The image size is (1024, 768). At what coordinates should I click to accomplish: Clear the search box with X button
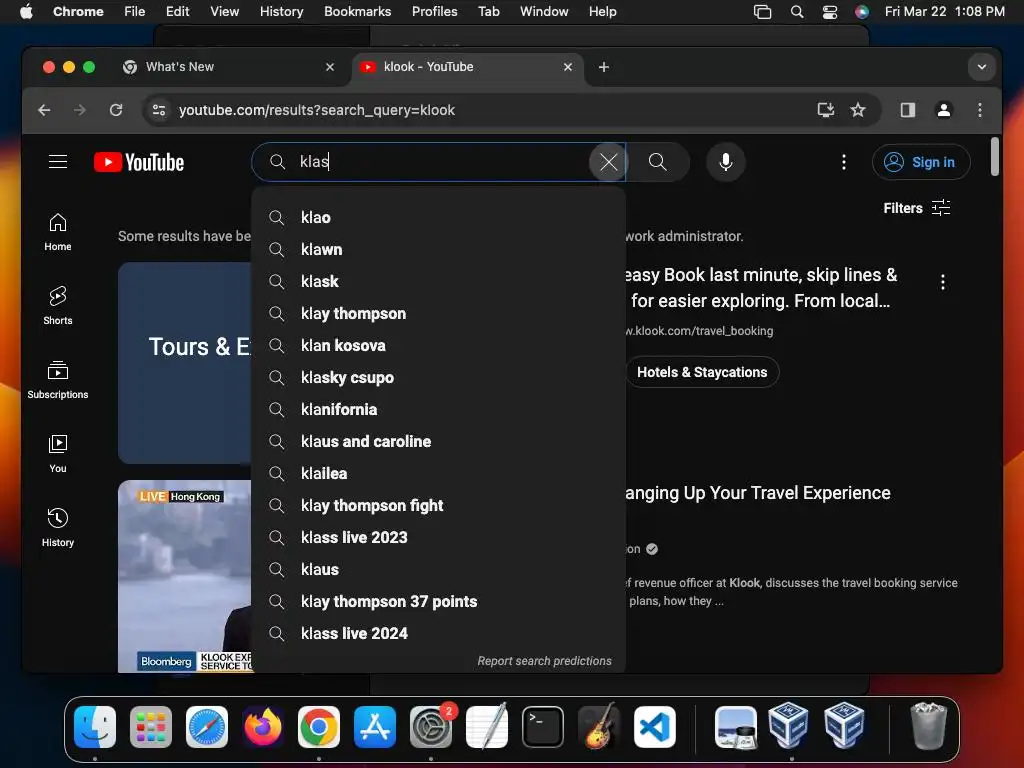(608, 162)
